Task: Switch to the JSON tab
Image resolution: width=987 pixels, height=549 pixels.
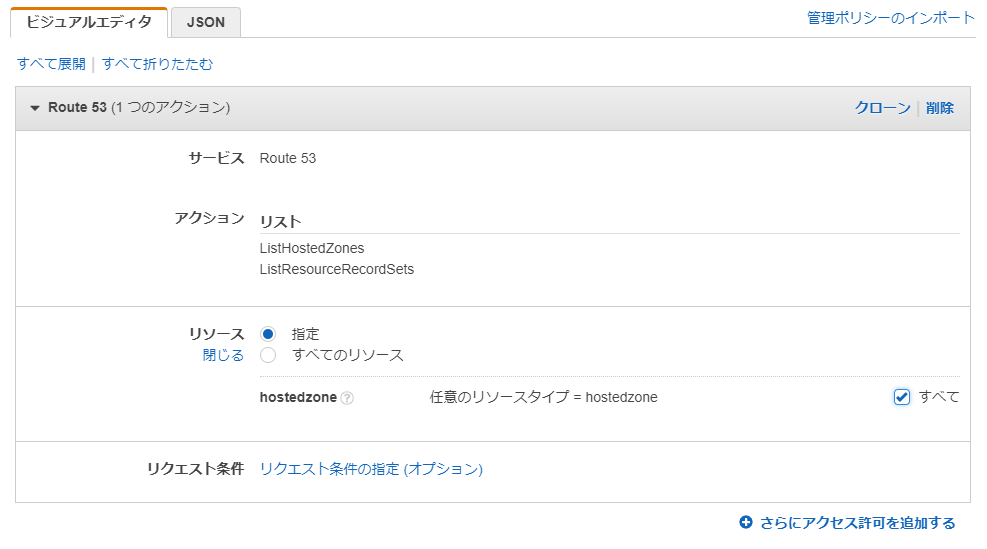Action: pyautogui.click(x=206, y=22)
